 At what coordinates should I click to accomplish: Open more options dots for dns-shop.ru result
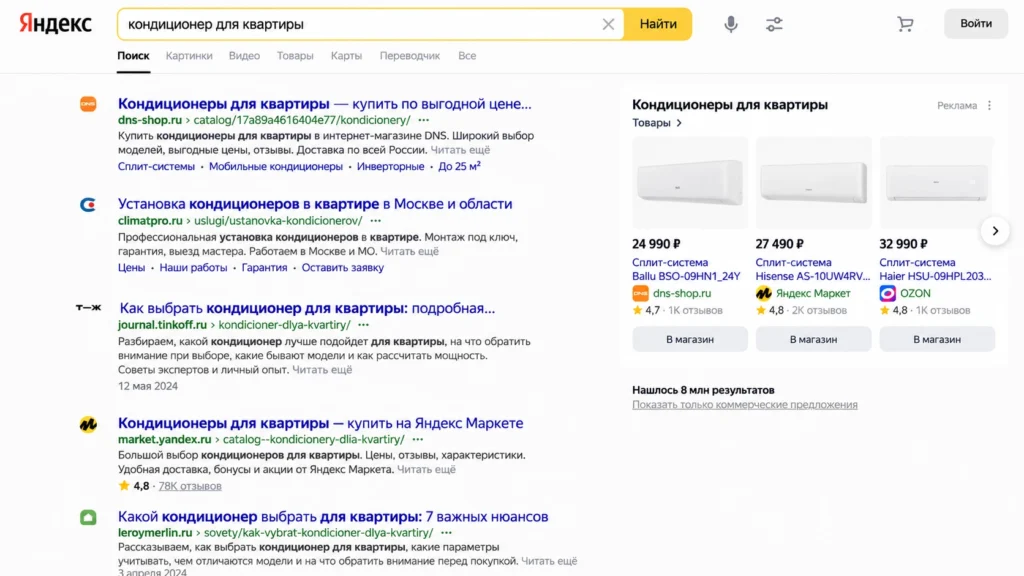(424, 120)
